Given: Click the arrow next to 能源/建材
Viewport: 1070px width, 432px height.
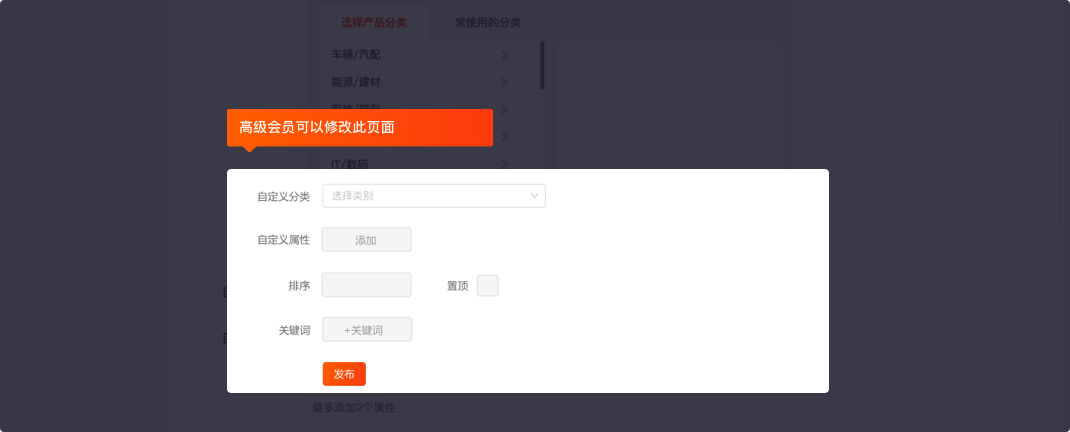Looking at the screenshot, I should [x=505, y=82].
